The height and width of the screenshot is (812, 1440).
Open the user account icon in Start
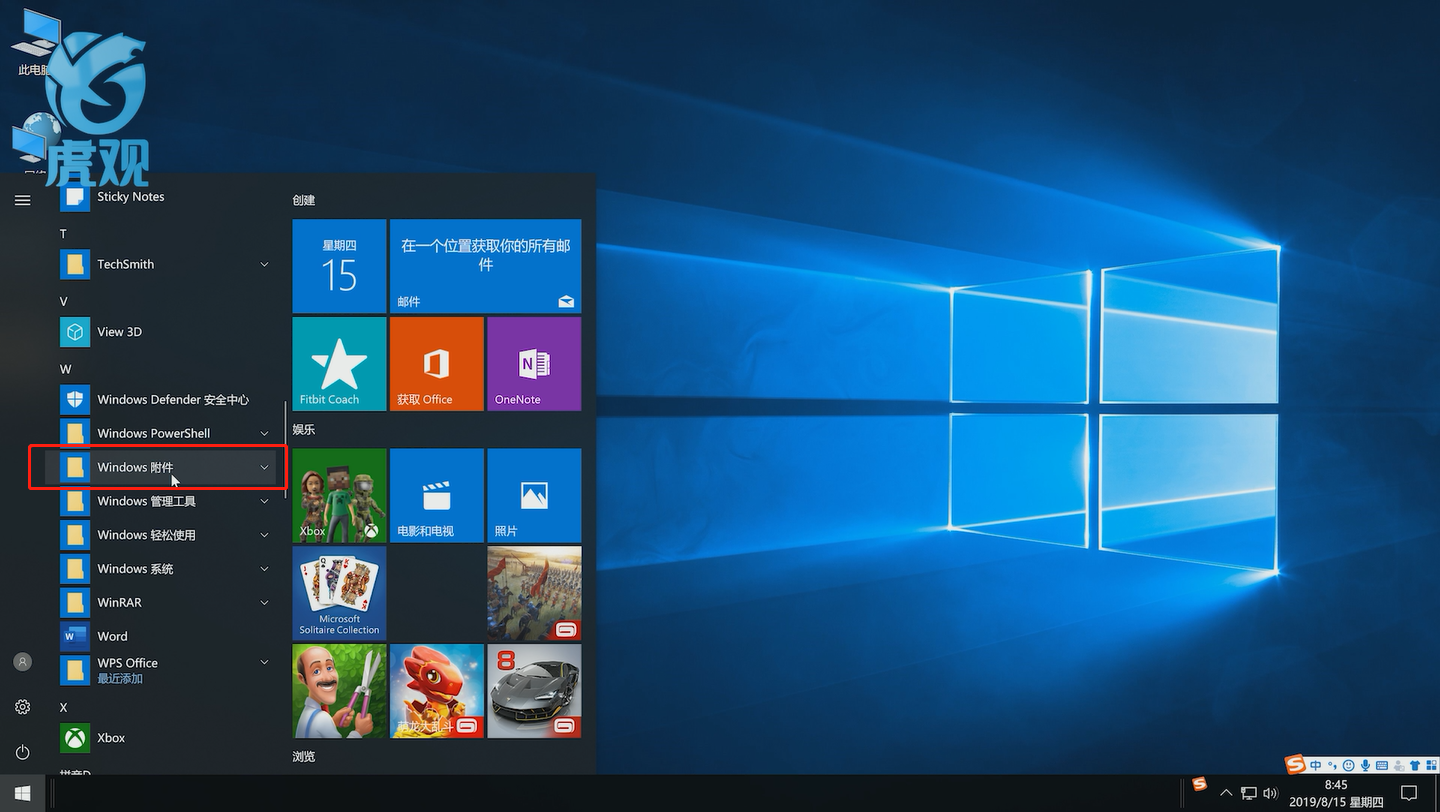[22, 662]
